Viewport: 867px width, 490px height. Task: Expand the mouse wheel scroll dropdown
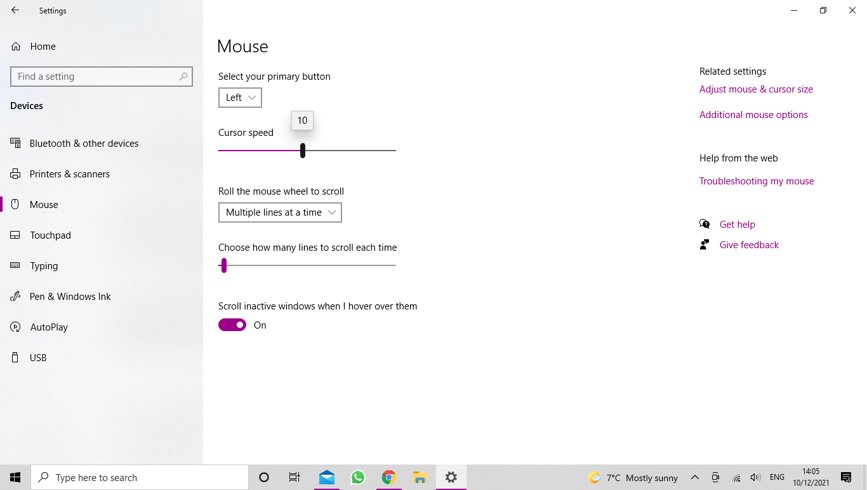coord(280,212)
